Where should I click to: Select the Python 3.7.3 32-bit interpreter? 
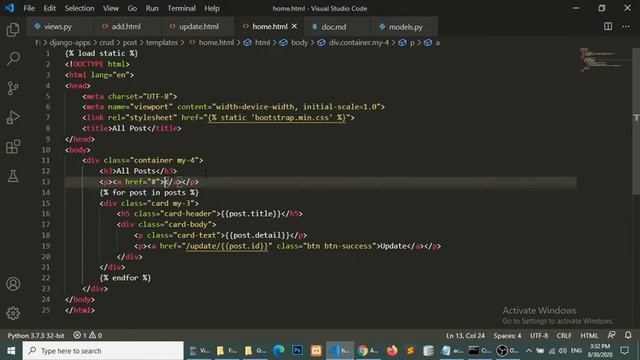(x=36, y=336)
